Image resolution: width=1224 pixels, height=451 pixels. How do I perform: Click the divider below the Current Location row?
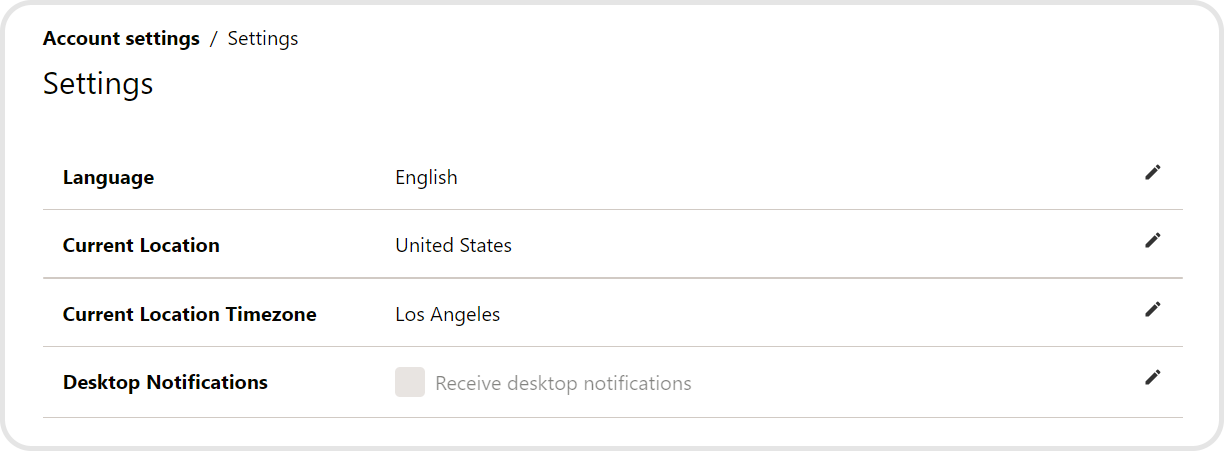point(612,278)
